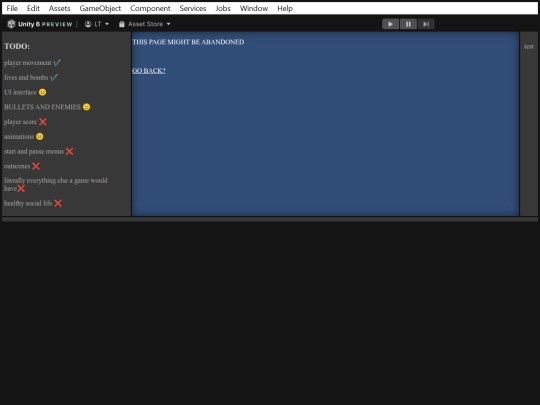Start Play mode with the Play button

point(390,24)
